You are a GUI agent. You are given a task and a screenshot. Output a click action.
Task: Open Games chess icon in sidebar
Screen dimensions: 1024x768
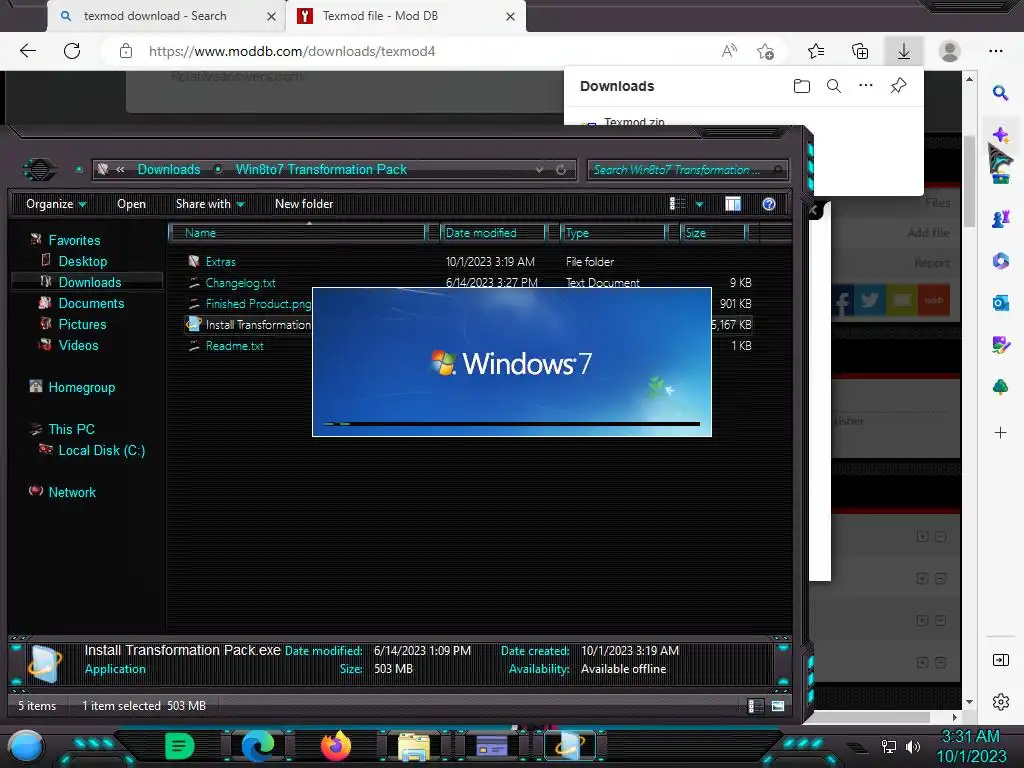1000,218
